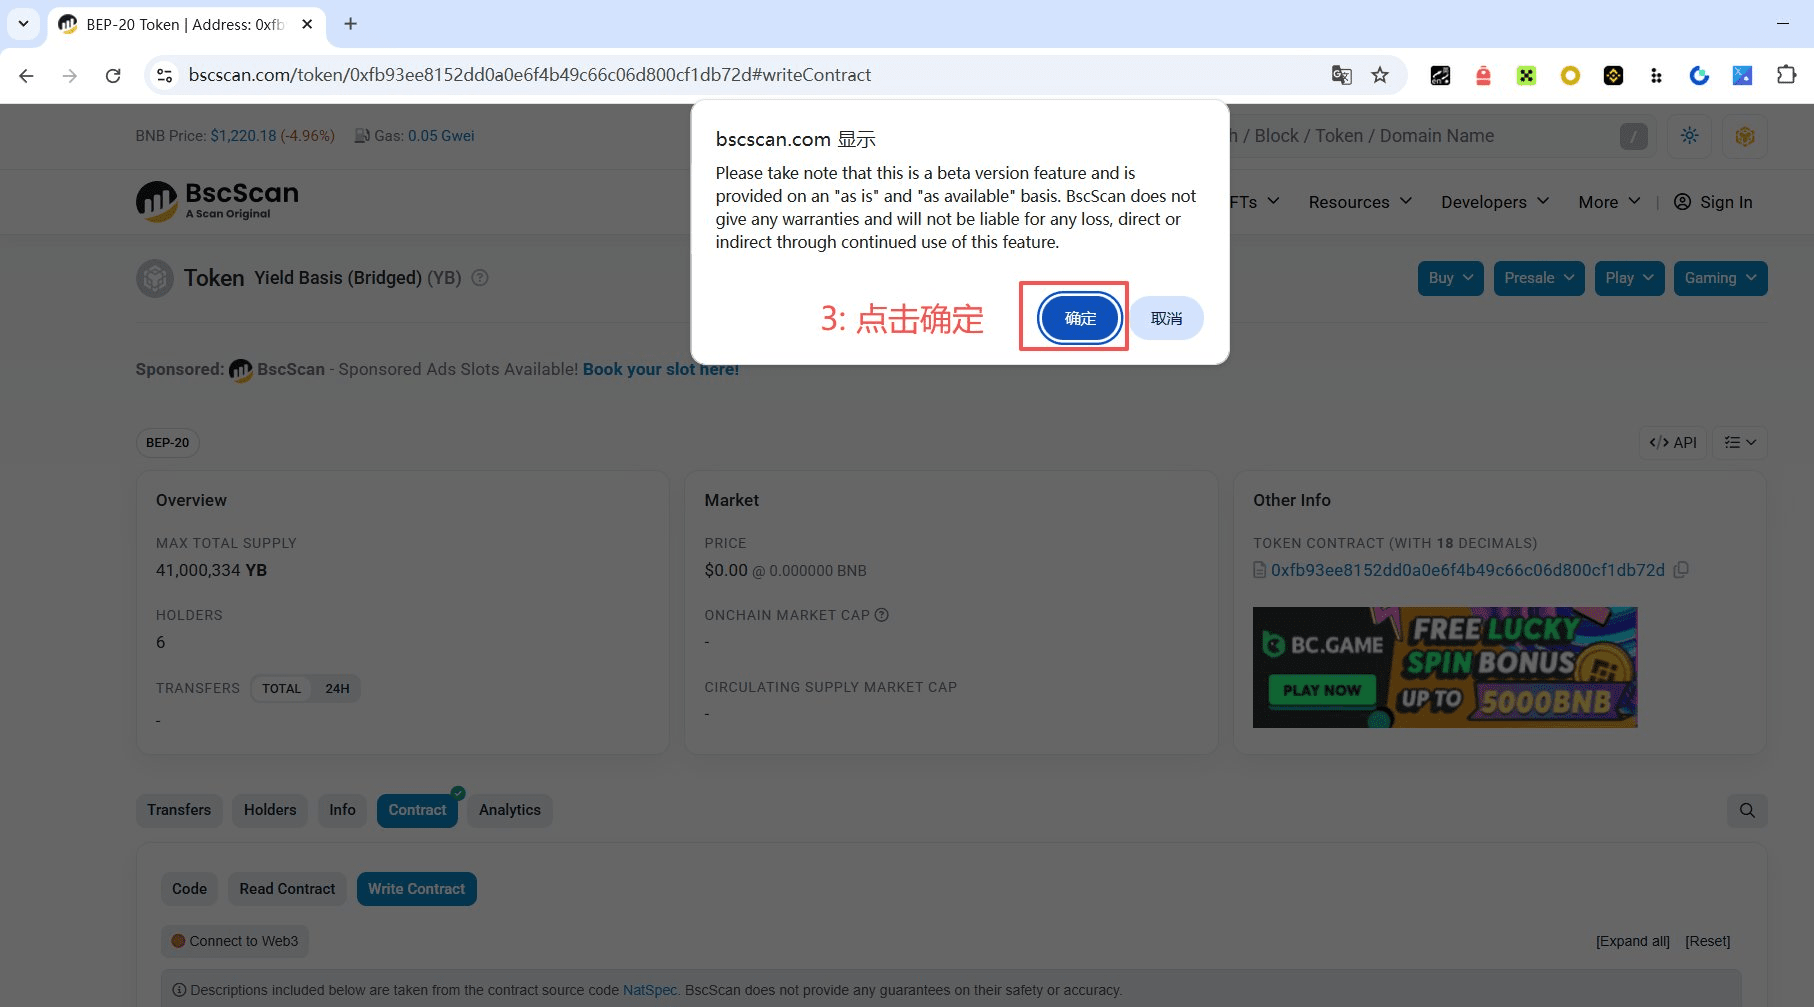
Task: Open the Gaming dropdown
Action: (1719, 278)
